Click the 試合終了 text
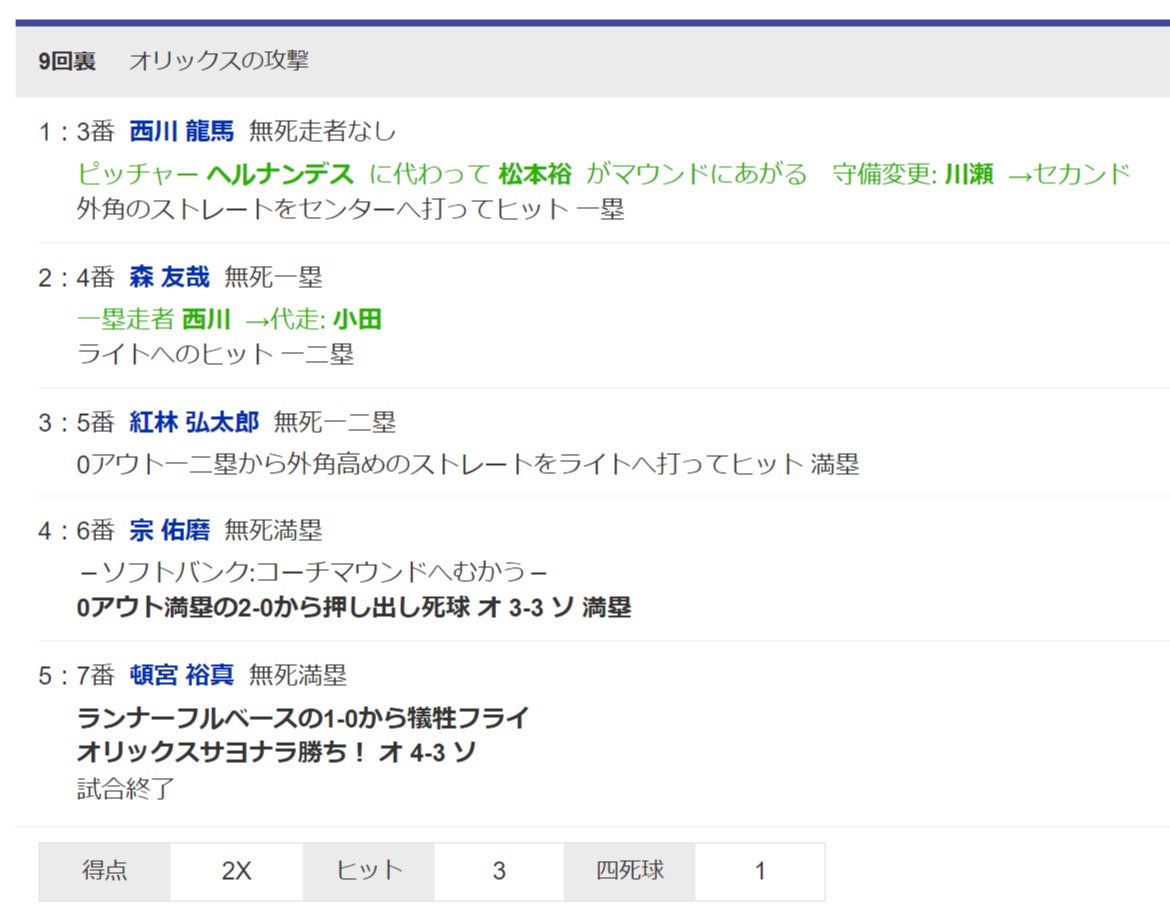This screenshot has width=1170, height=915. (x=125, y=788)
